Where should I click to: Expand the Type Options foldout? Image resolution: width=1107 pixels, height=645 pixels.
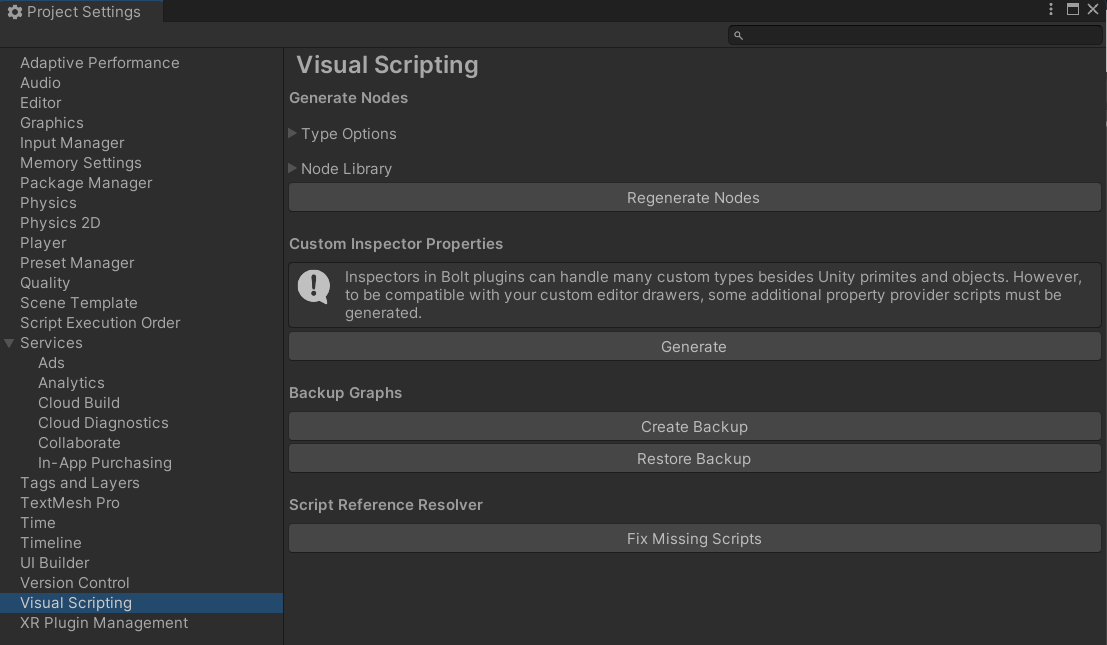tap(293, 133)
